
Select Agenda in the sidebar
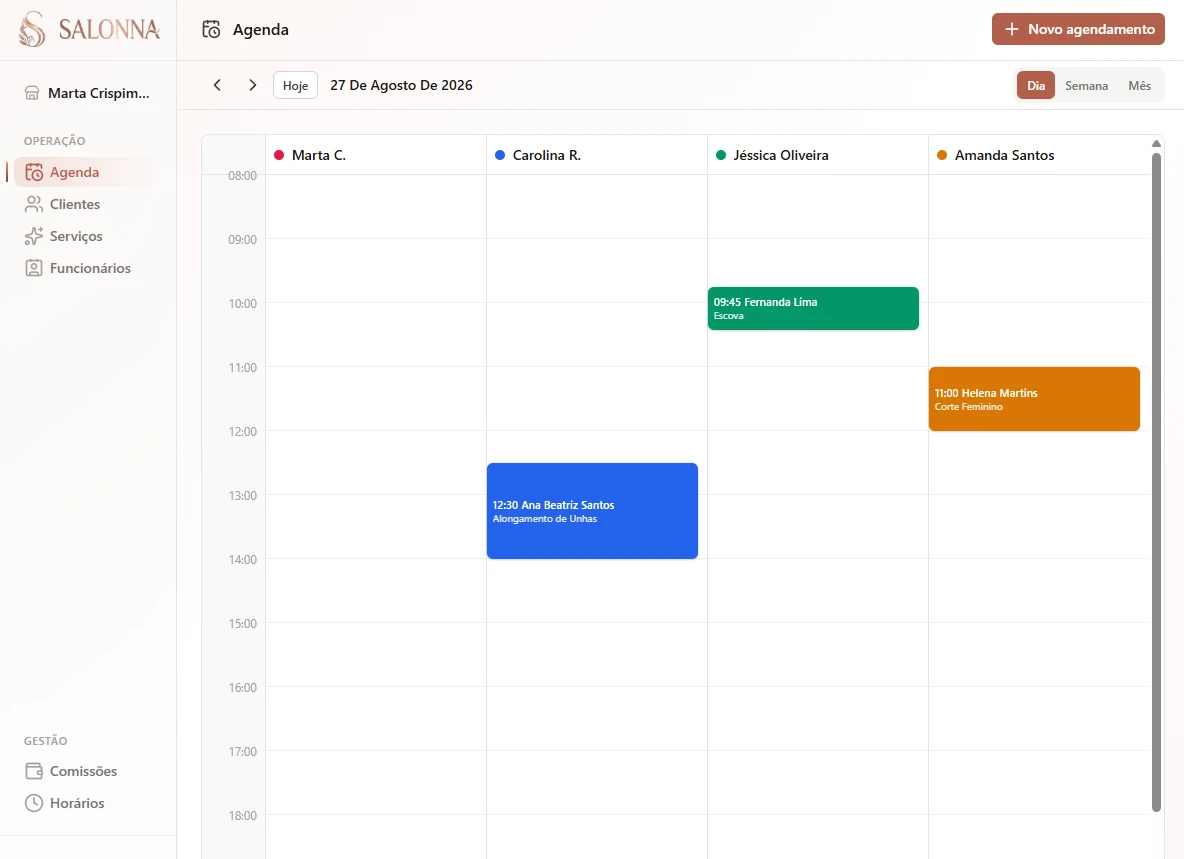85,172
